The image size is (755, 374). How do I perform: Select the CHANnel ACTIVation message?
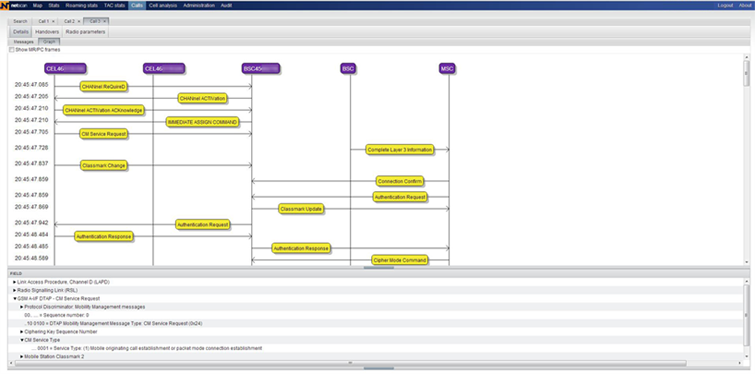(202, 98)
